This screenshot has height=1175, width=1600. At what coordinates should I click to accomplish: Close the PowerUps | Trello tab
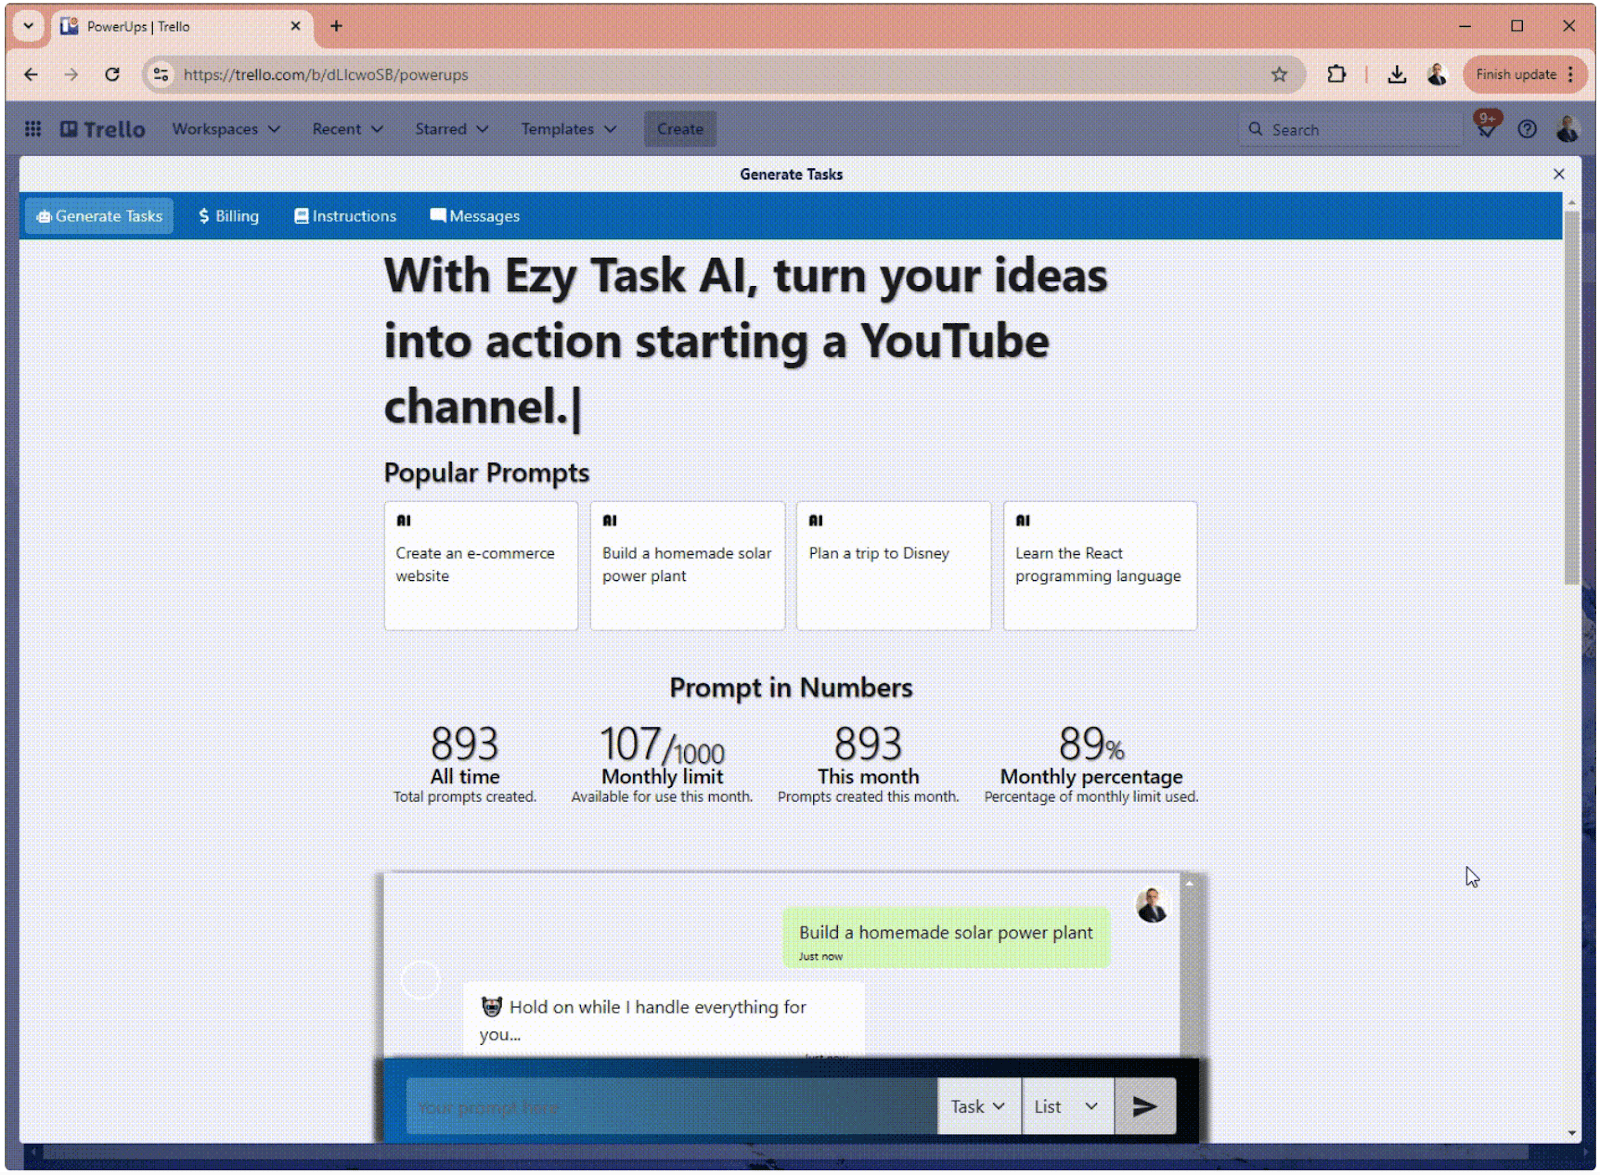pos(295,26)
